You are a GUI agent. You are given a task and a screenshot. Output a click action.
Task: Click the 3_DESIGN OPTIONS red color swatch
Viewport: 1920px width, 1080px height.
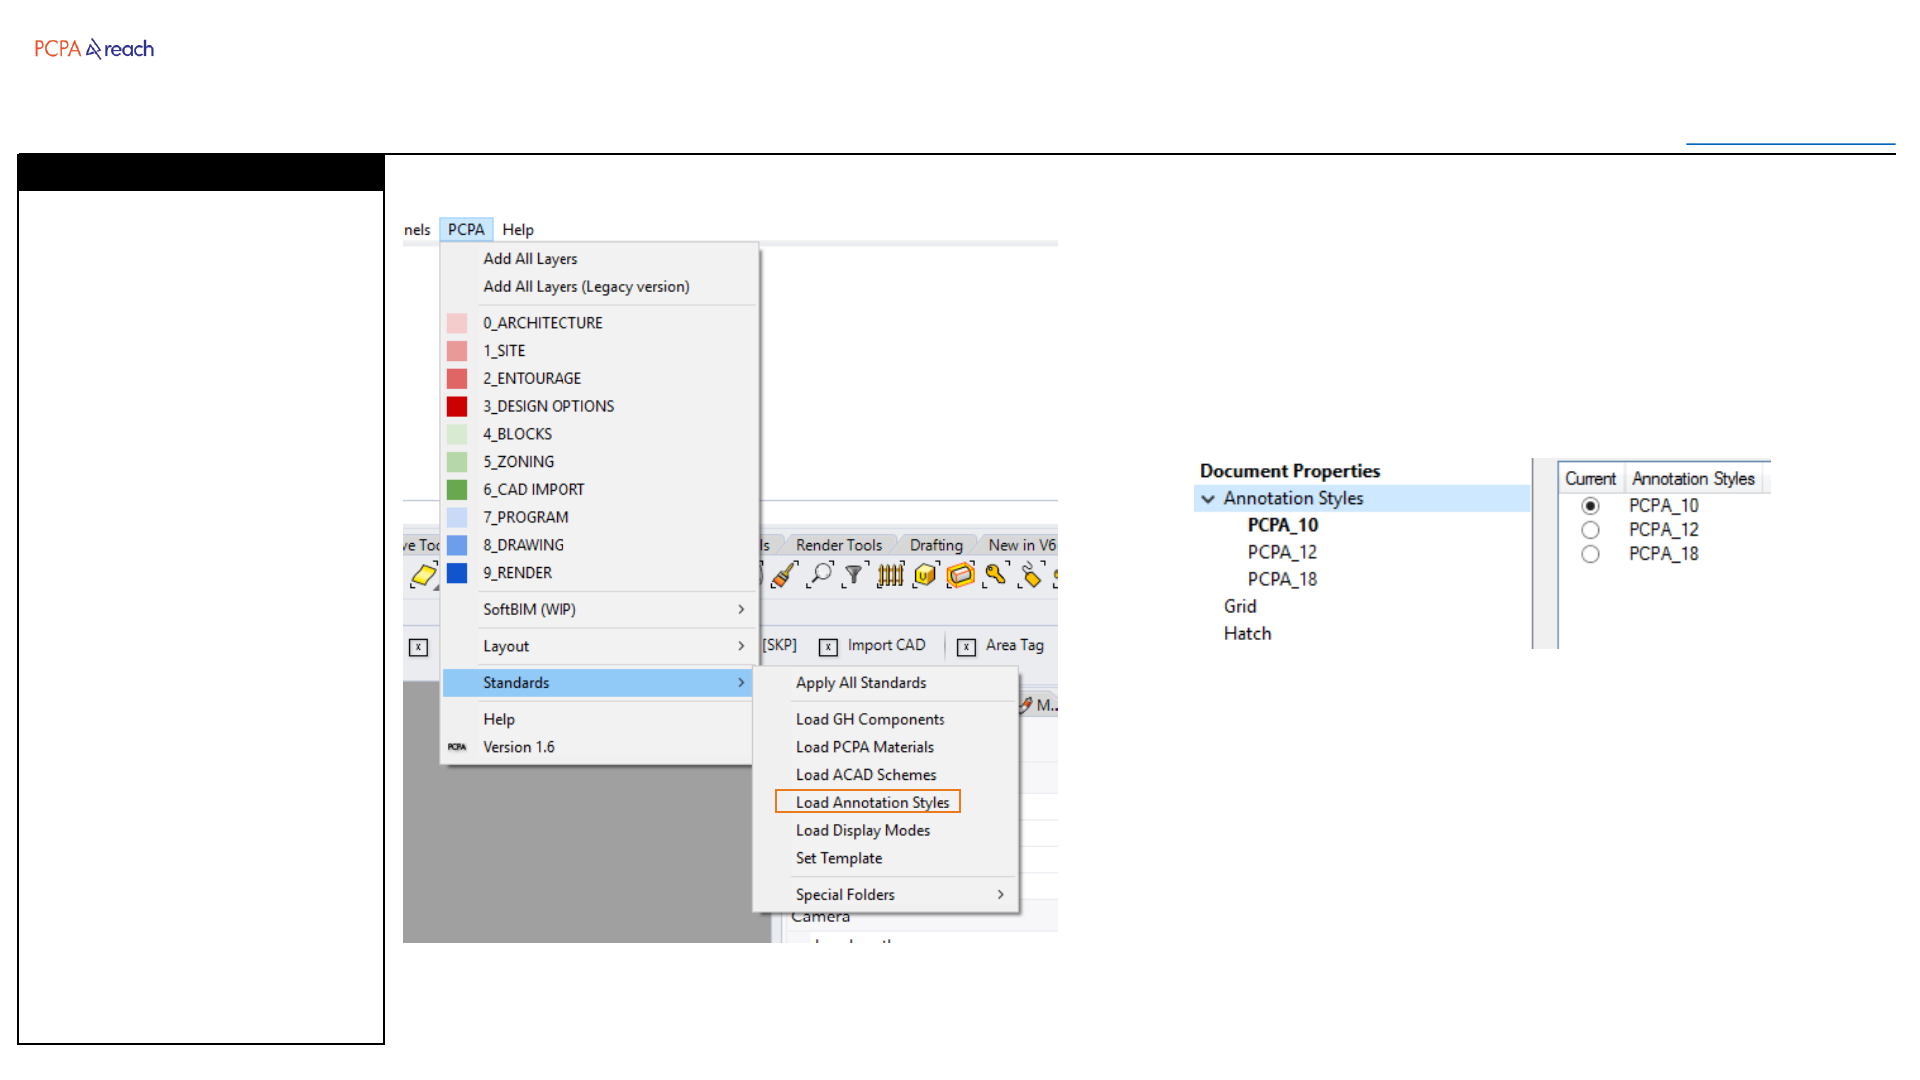pos(457,406)
